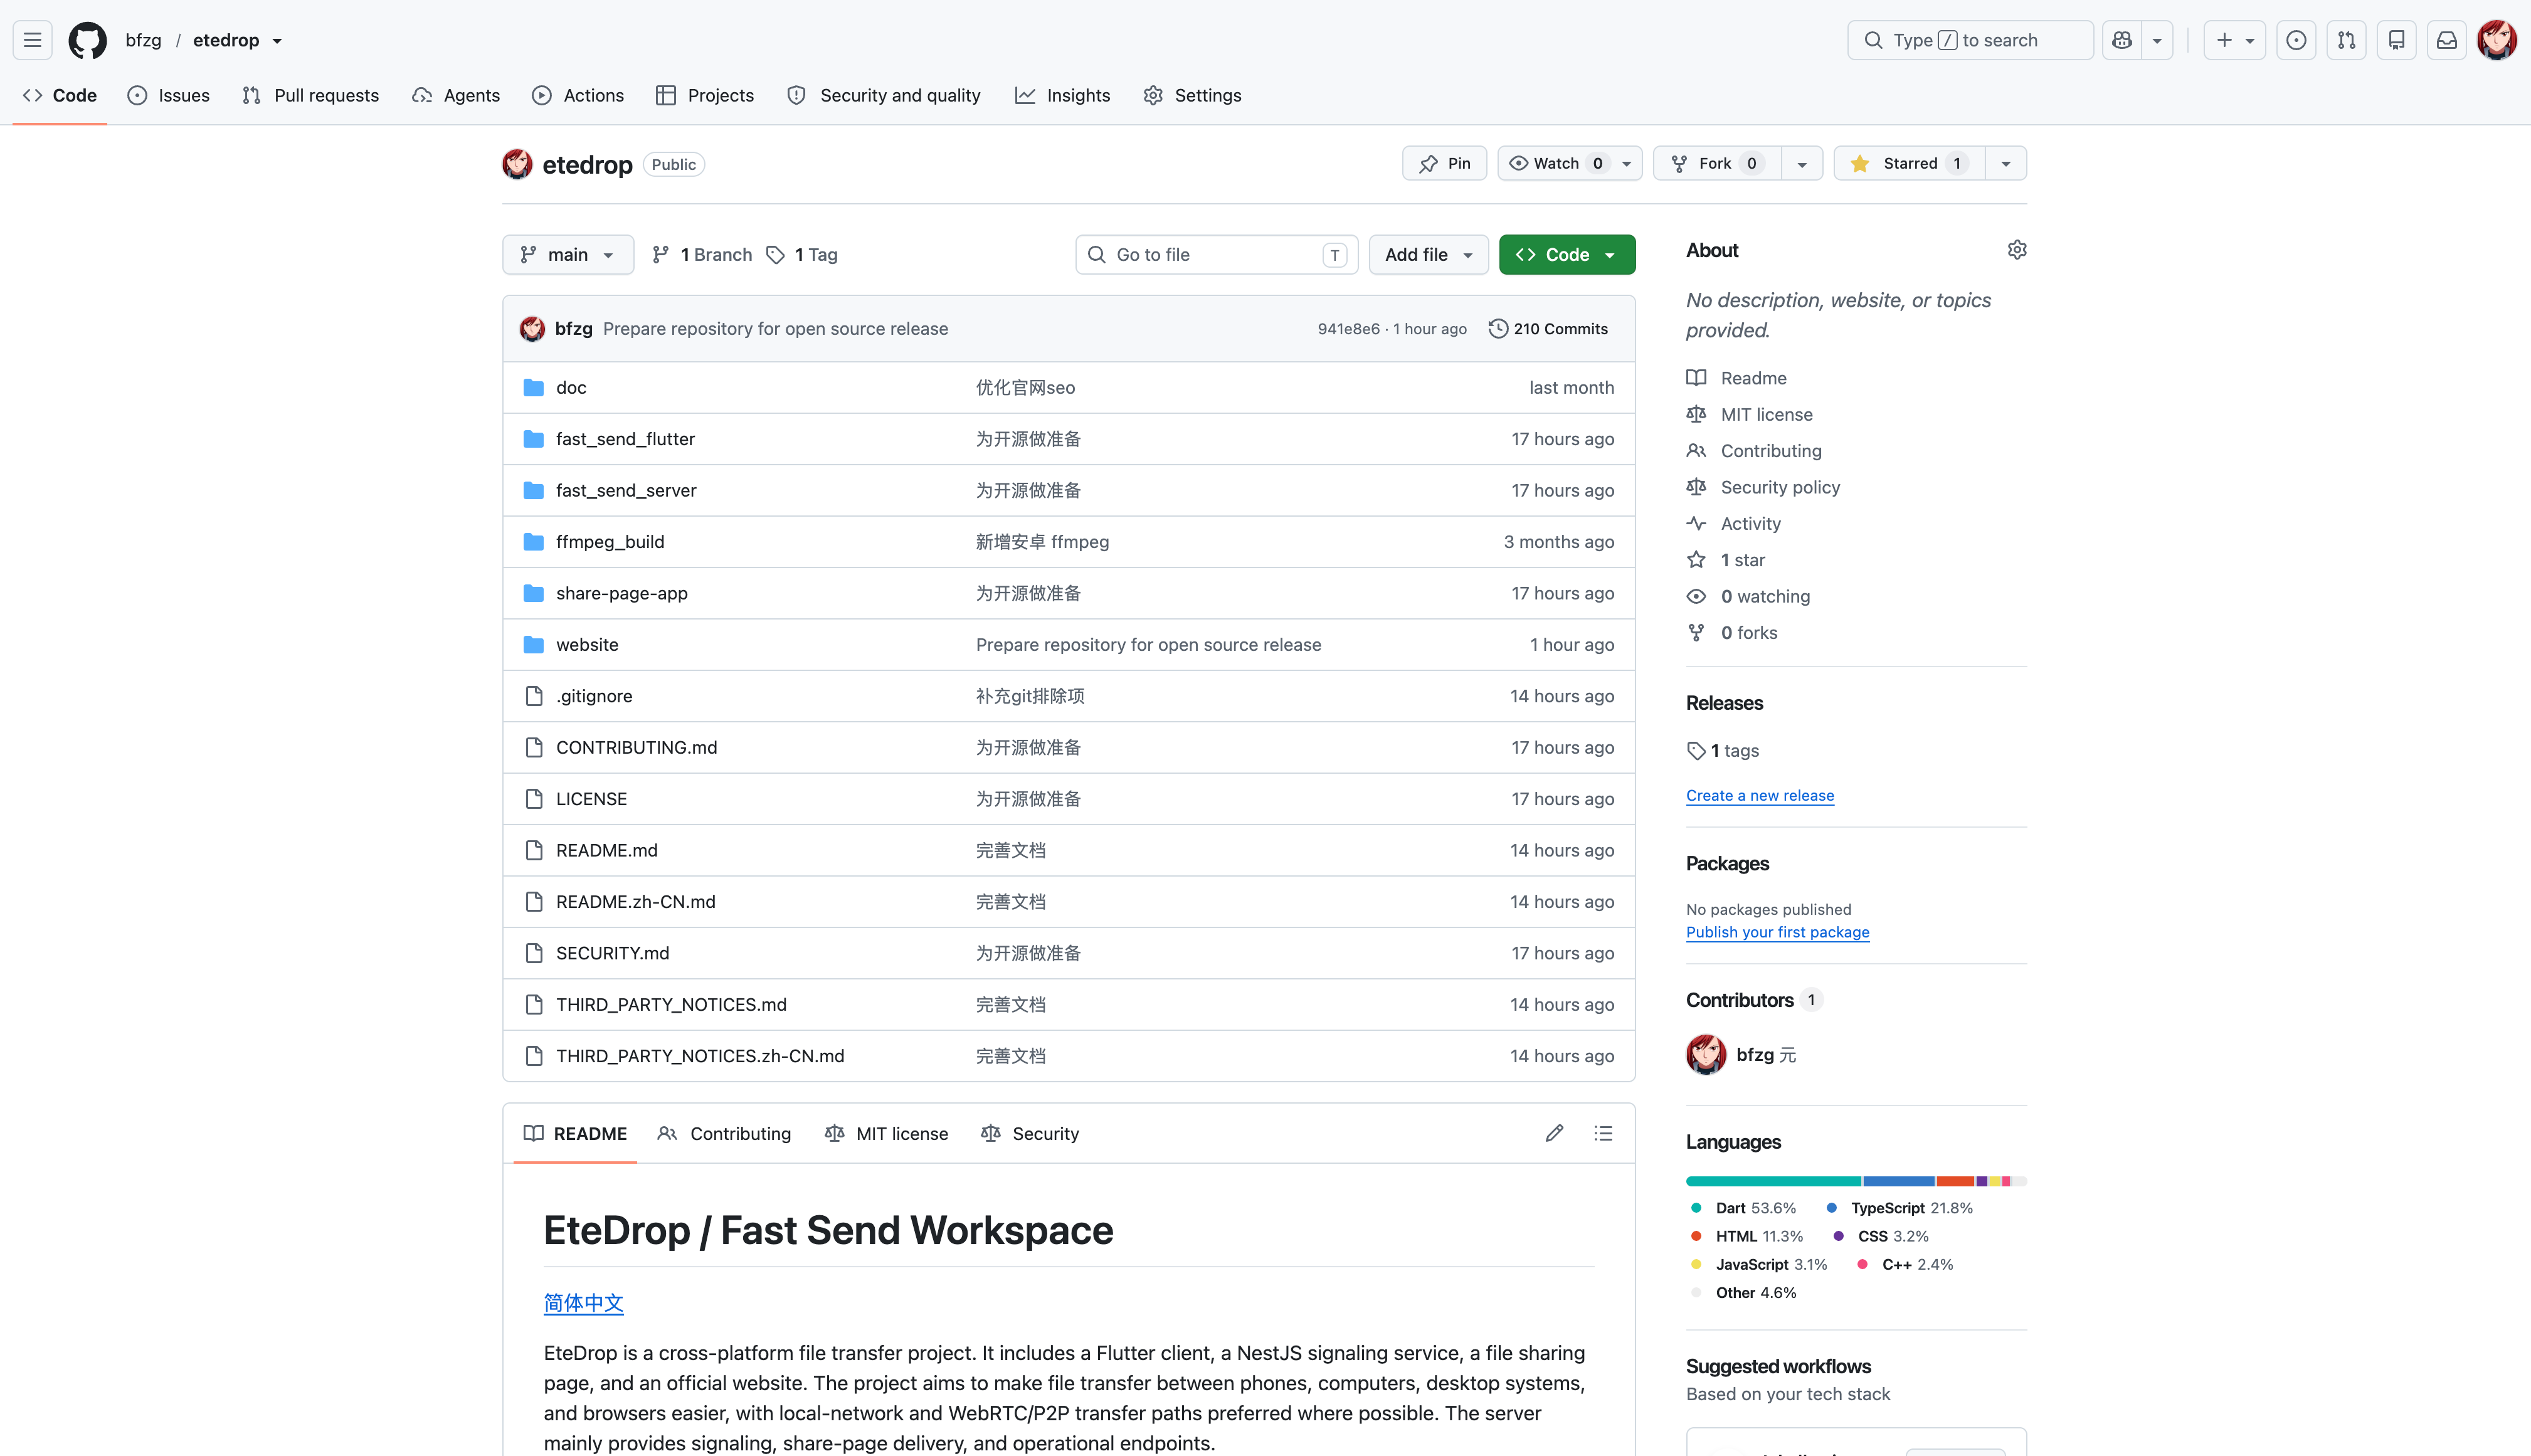2531x1456 pixels.
Task: Switch to the Contributing tab in README panel
Action: pyautogui.click(x=725, y=1133)
